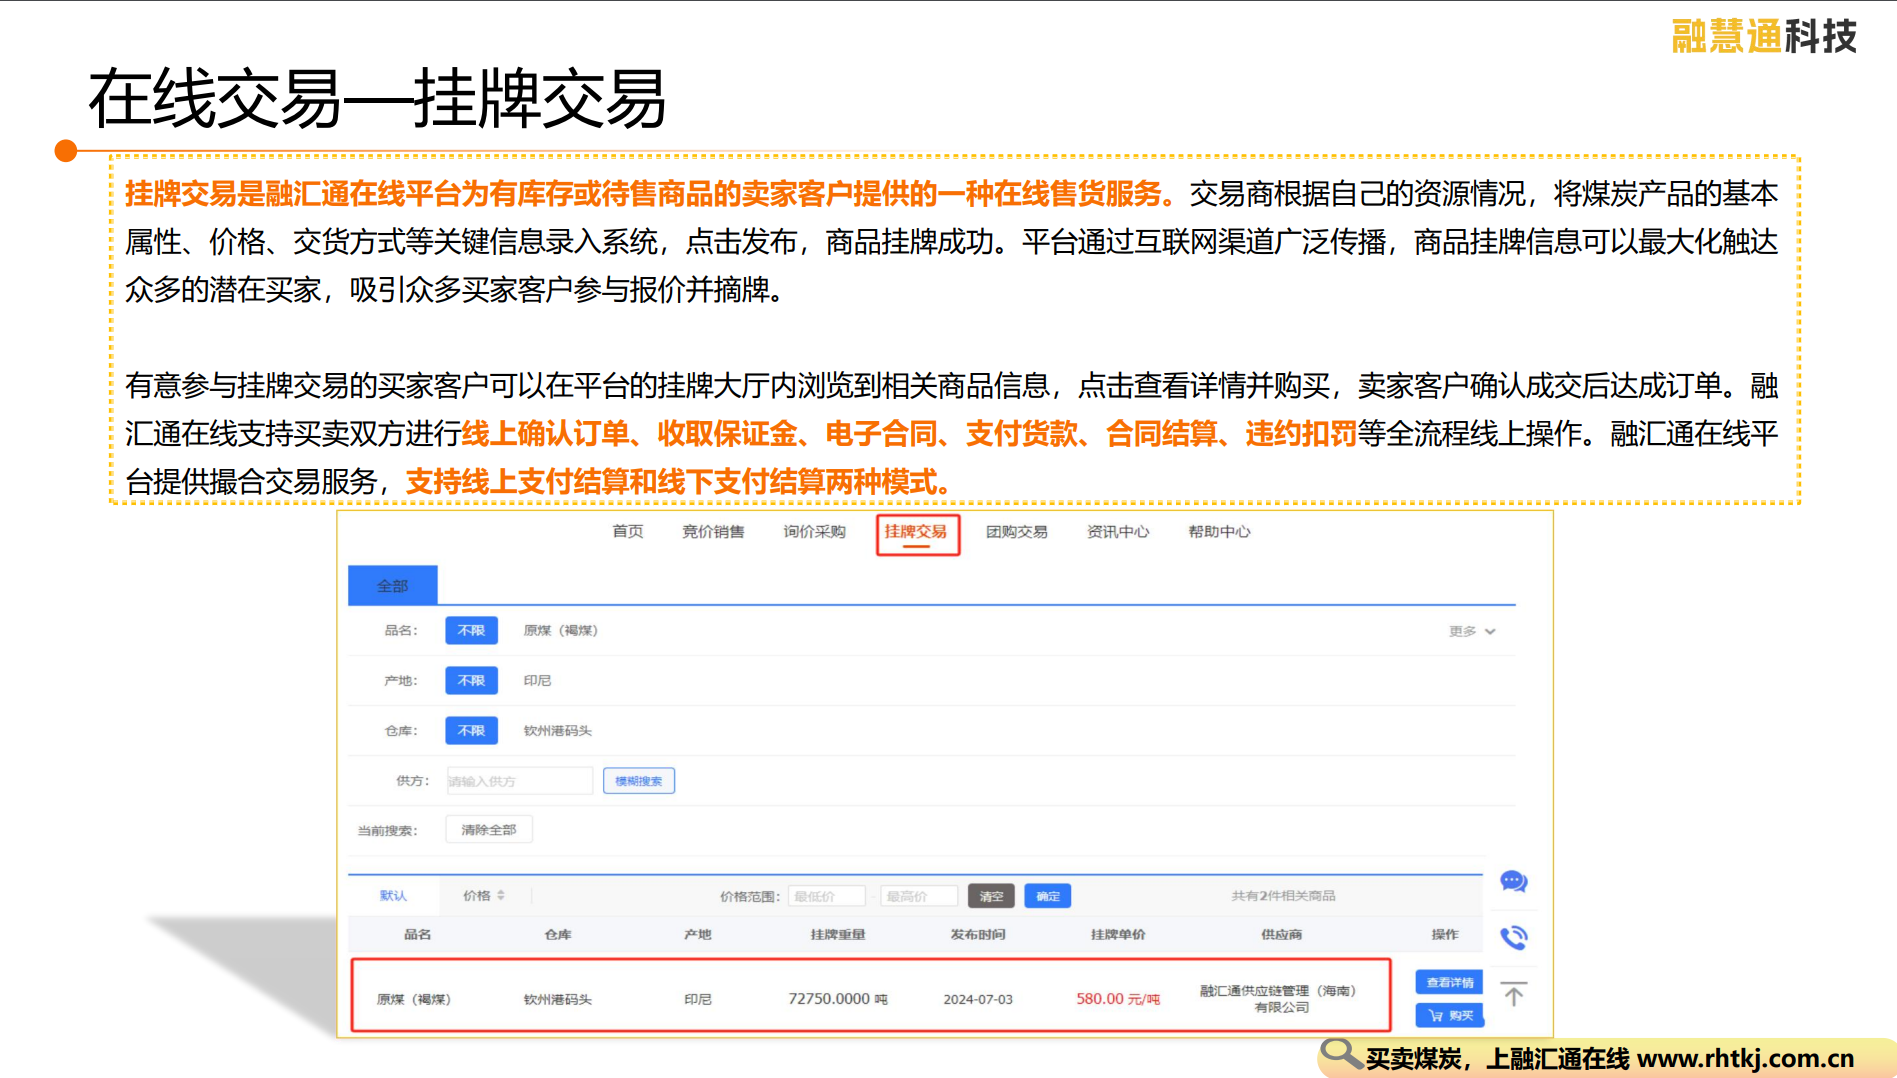Open the 团购交易 navigation tab

tap(1017, 531)
